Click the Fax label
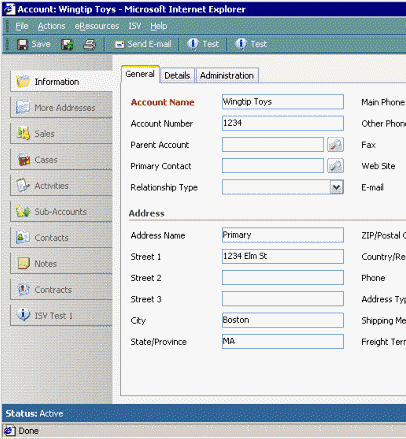 [369, 145]
